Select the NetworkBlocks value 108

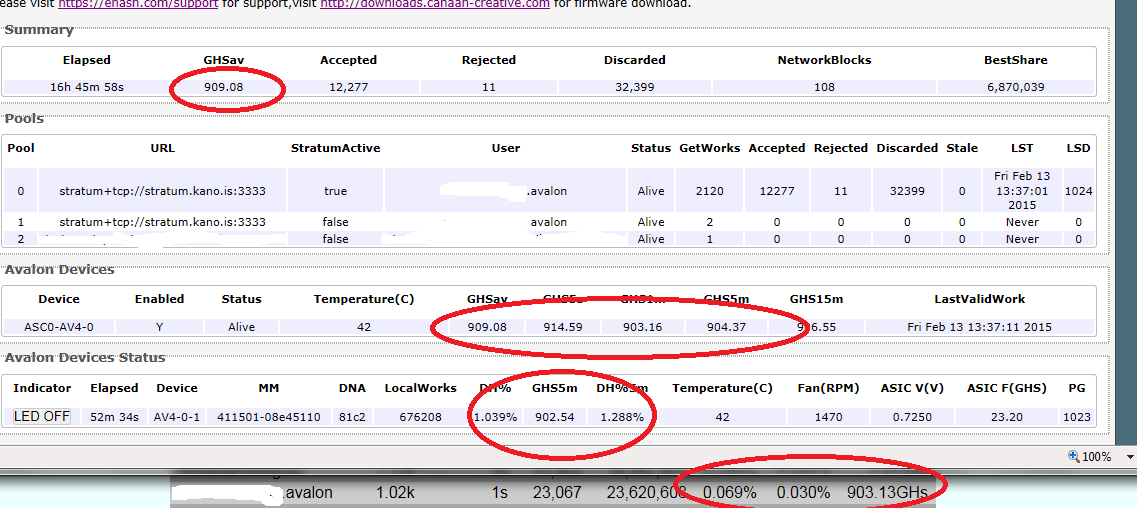click(x=824, y=87)
